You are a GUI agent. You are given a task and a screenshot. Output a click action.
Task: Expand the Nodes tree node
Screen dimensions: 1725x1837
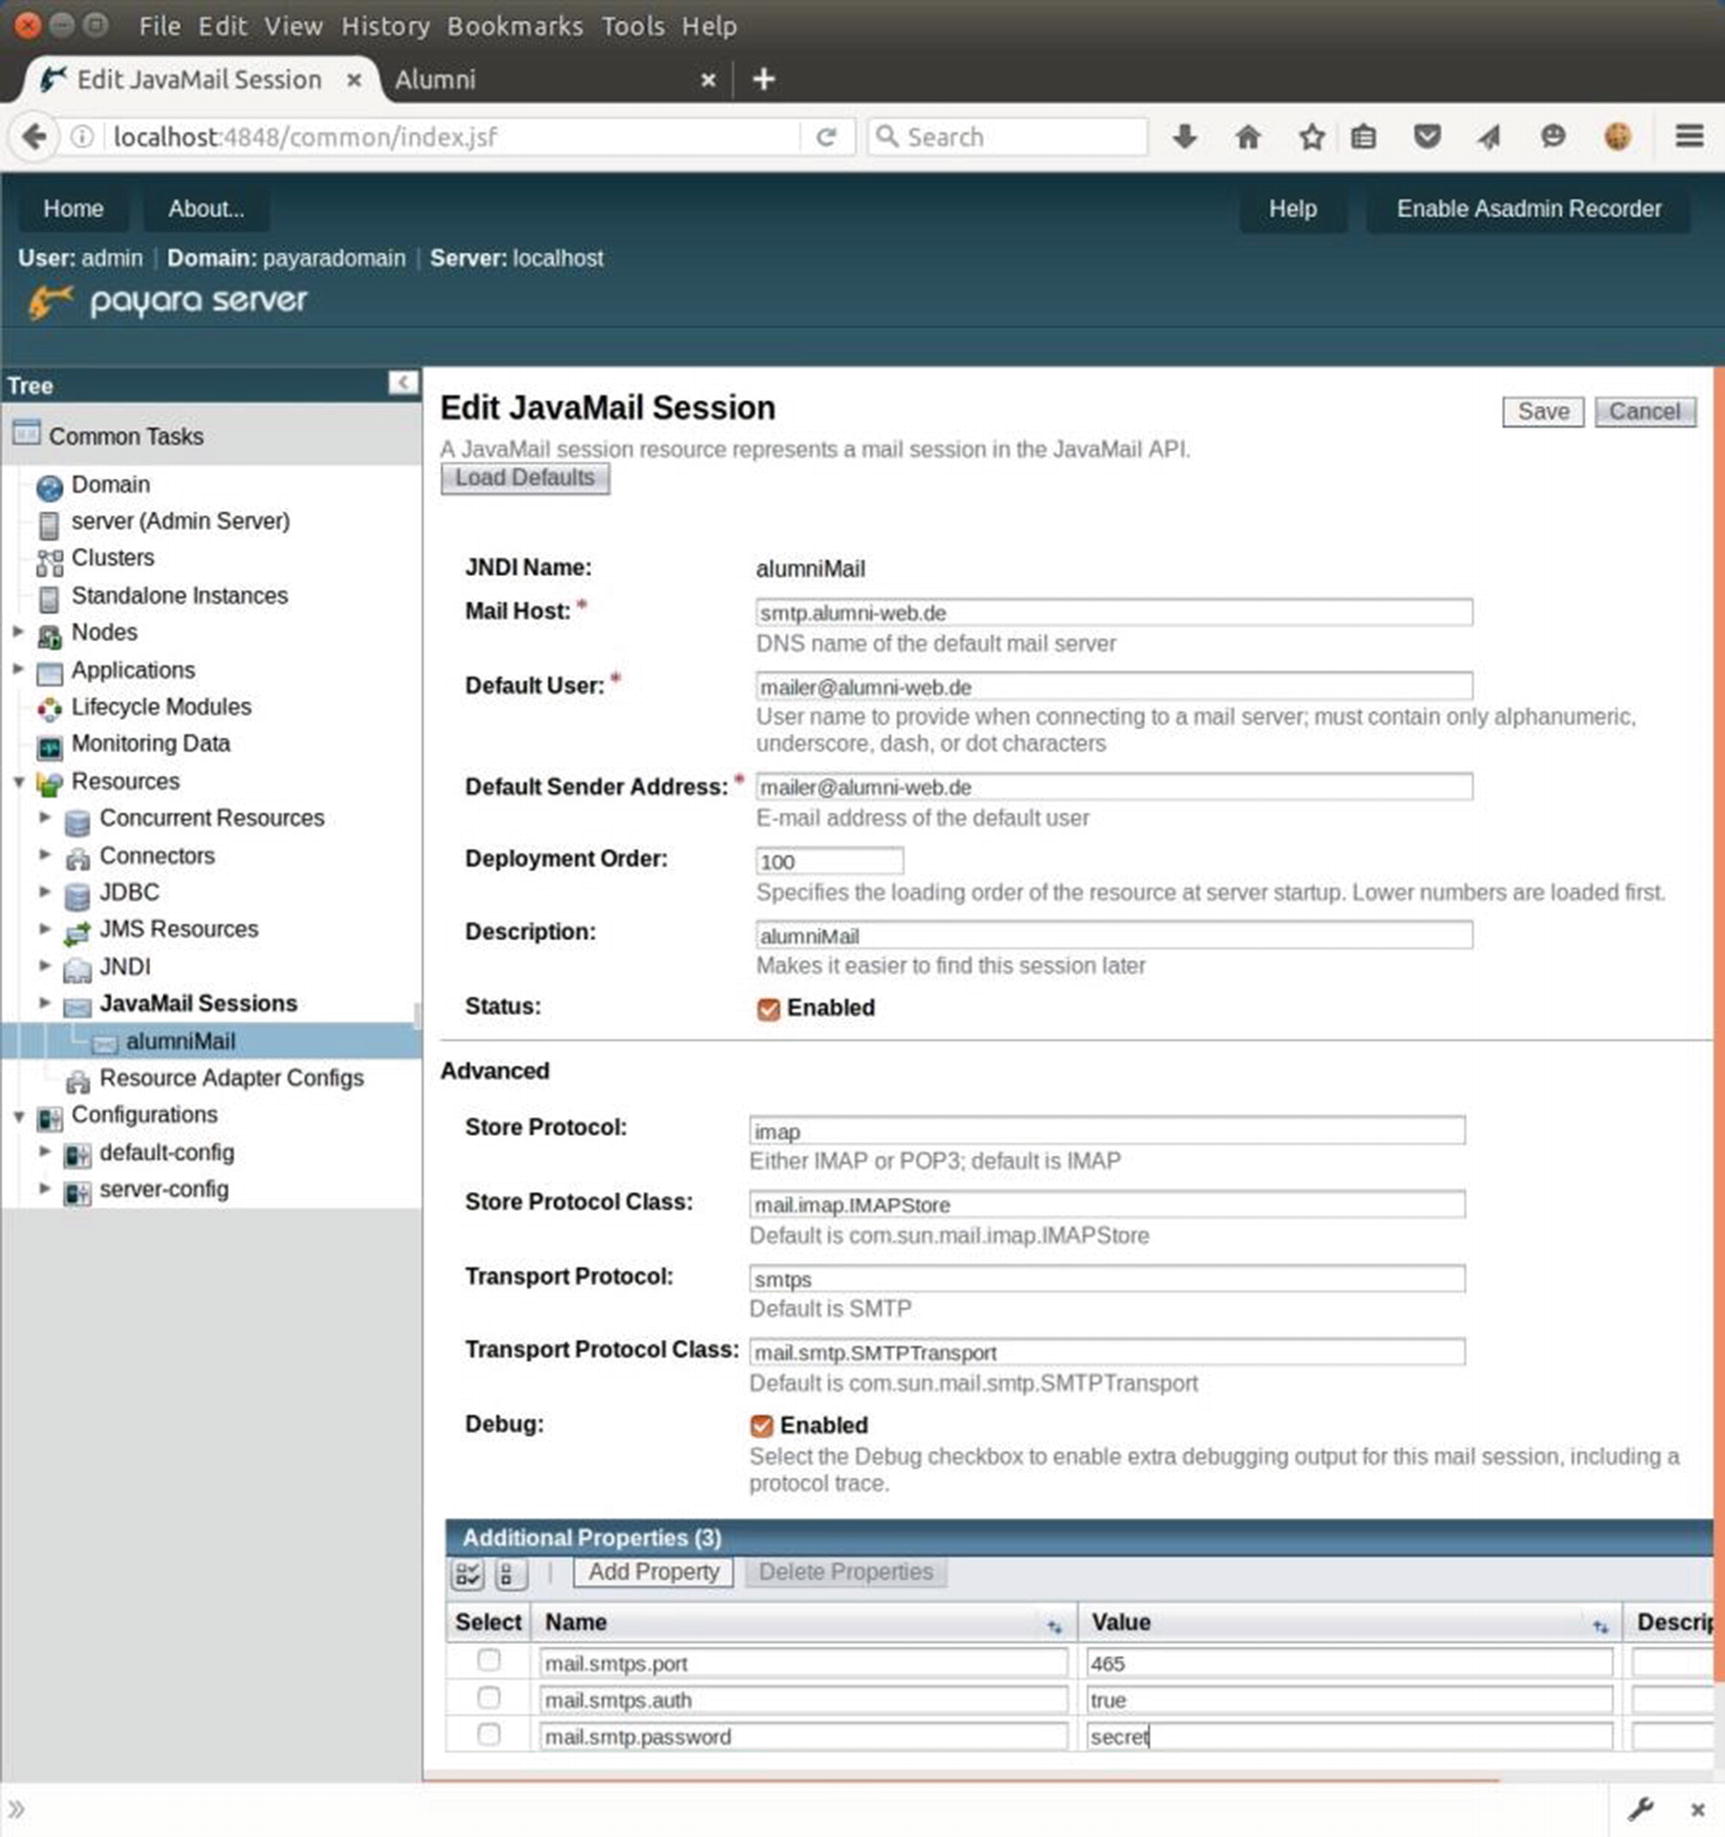pos(18,632)
